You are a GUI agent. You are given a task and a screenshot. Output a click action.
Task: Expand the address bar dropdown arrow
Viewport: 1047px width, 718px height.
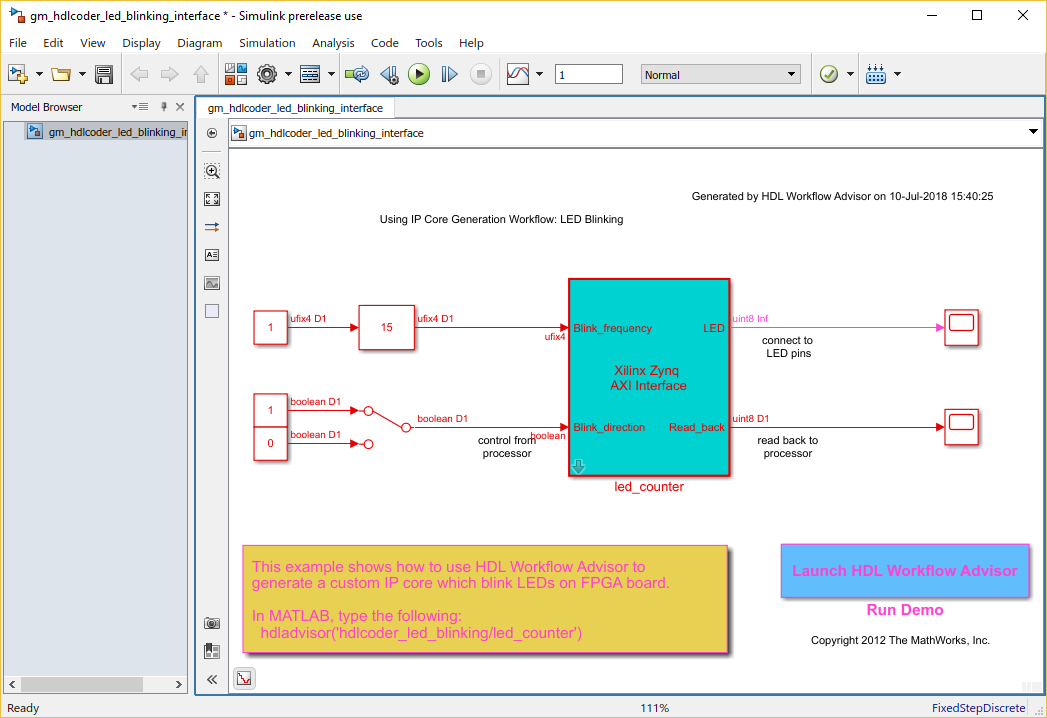pyautogui.click(x=1033, y=132)
